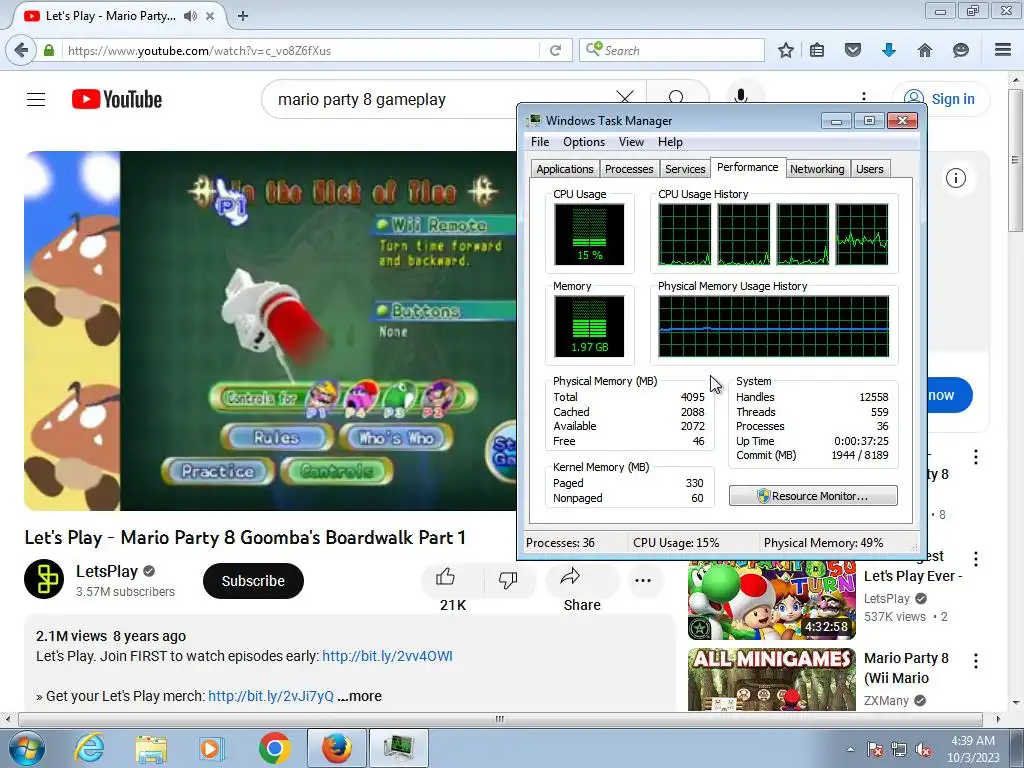The image size is (1024, 768).
Task: Click the video info circle icon
Action: tap(955, 178)
